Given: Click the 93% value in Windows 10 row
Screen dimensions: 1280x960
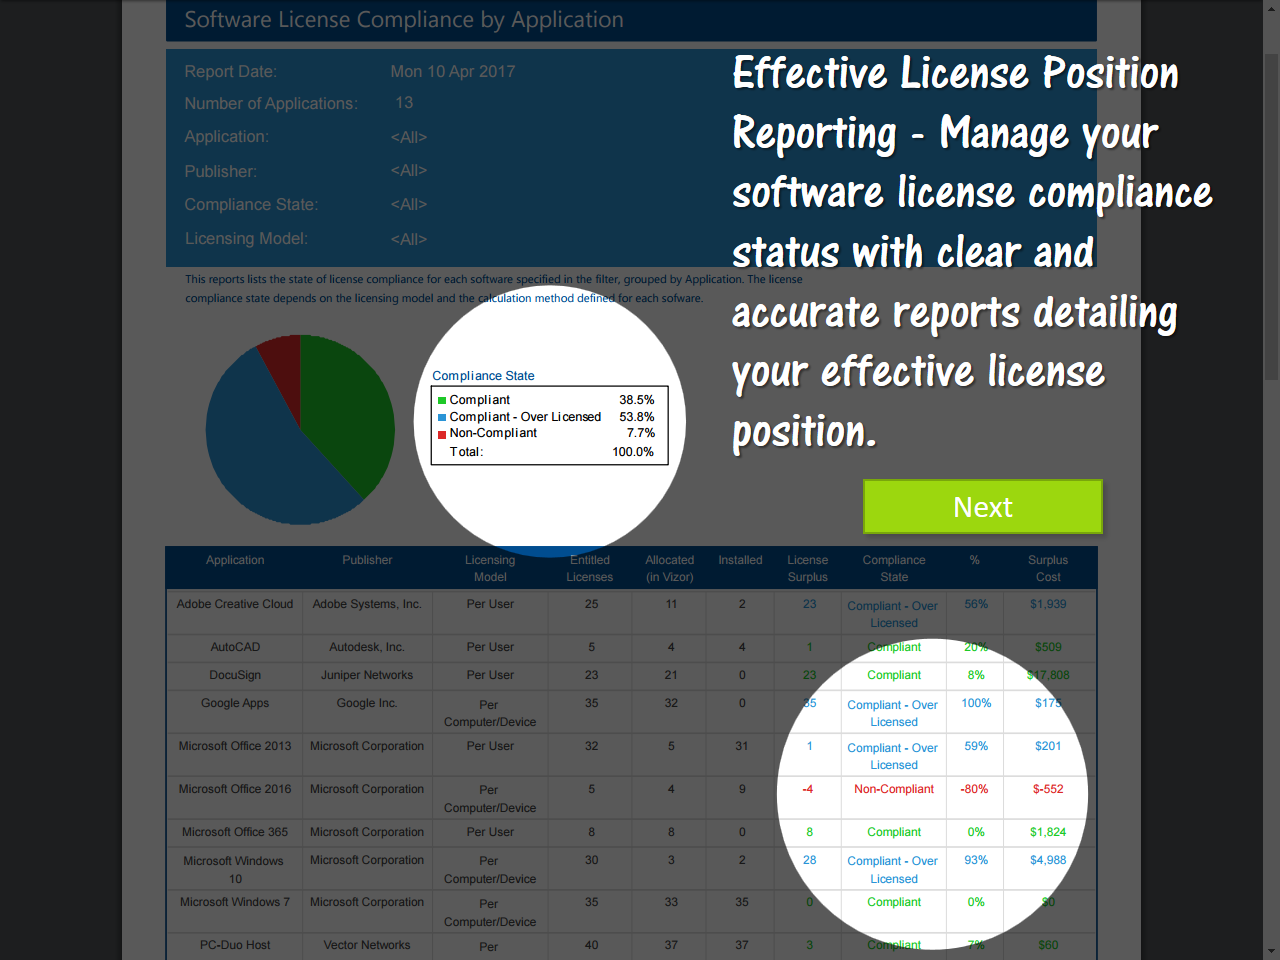Looking at the screenshot, I should coord(976,860).
